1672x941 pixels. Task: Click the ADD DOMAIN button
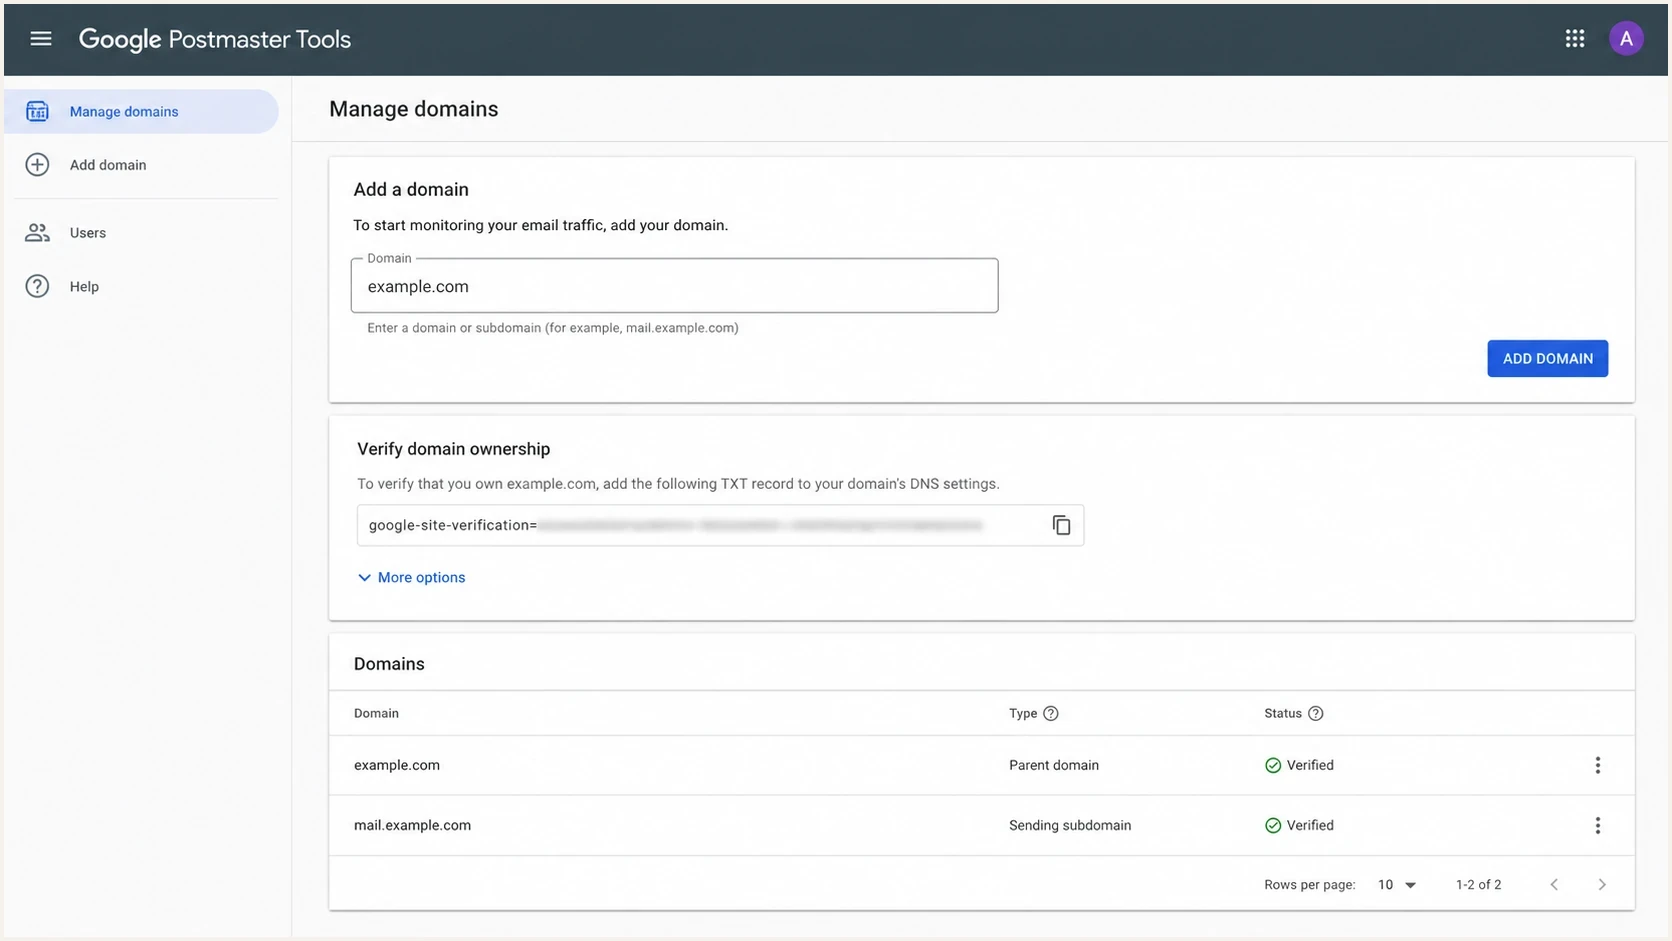click(1547, 358)
